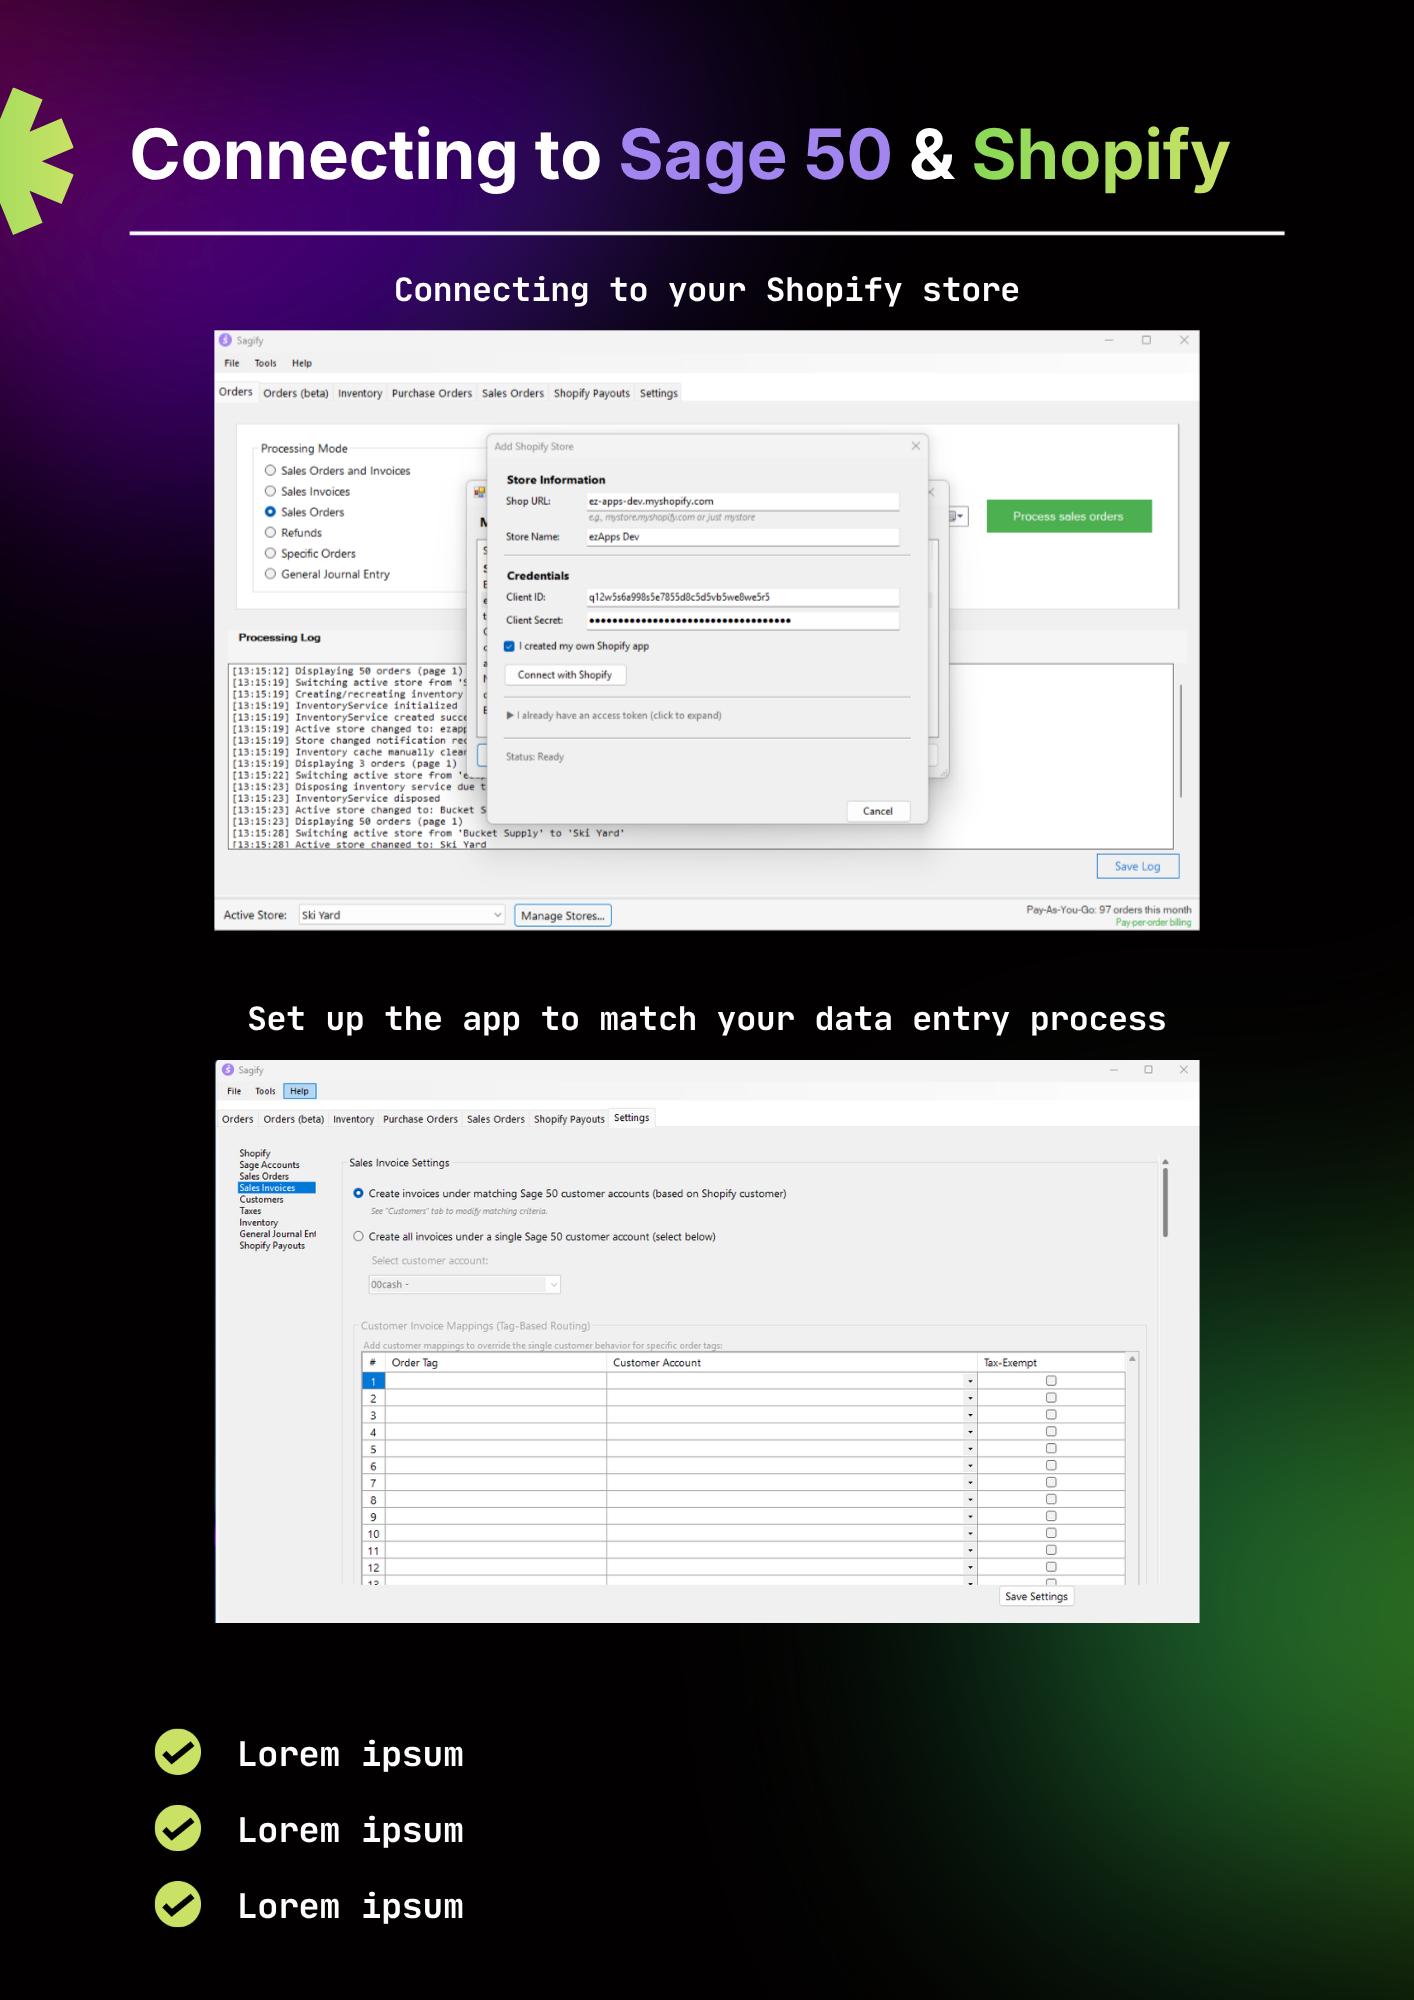Open the Tools menu in the Orders window
This screenshot has width=1414, height=2000.
click(x=265, y=363)
